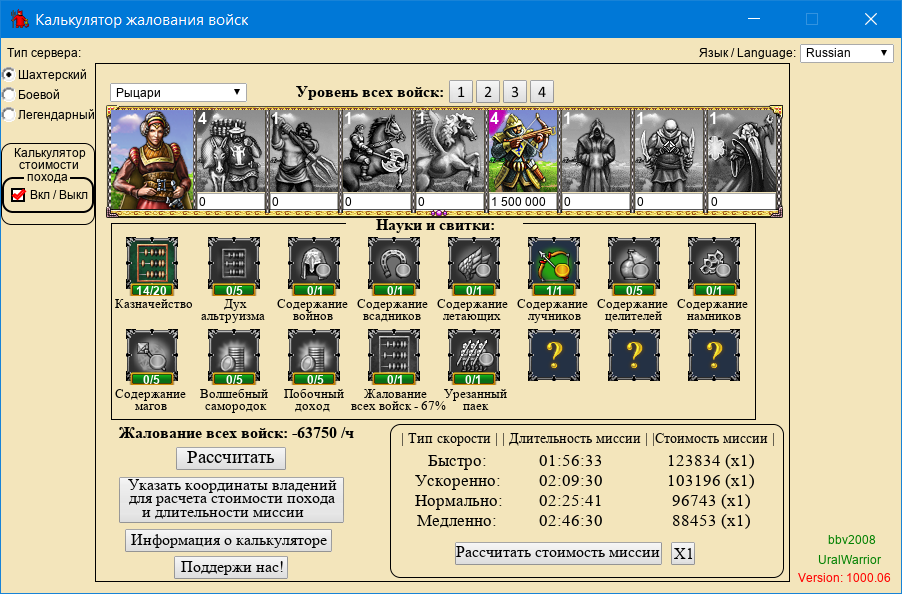Select the Боевой server type

[x=9, y=94]
